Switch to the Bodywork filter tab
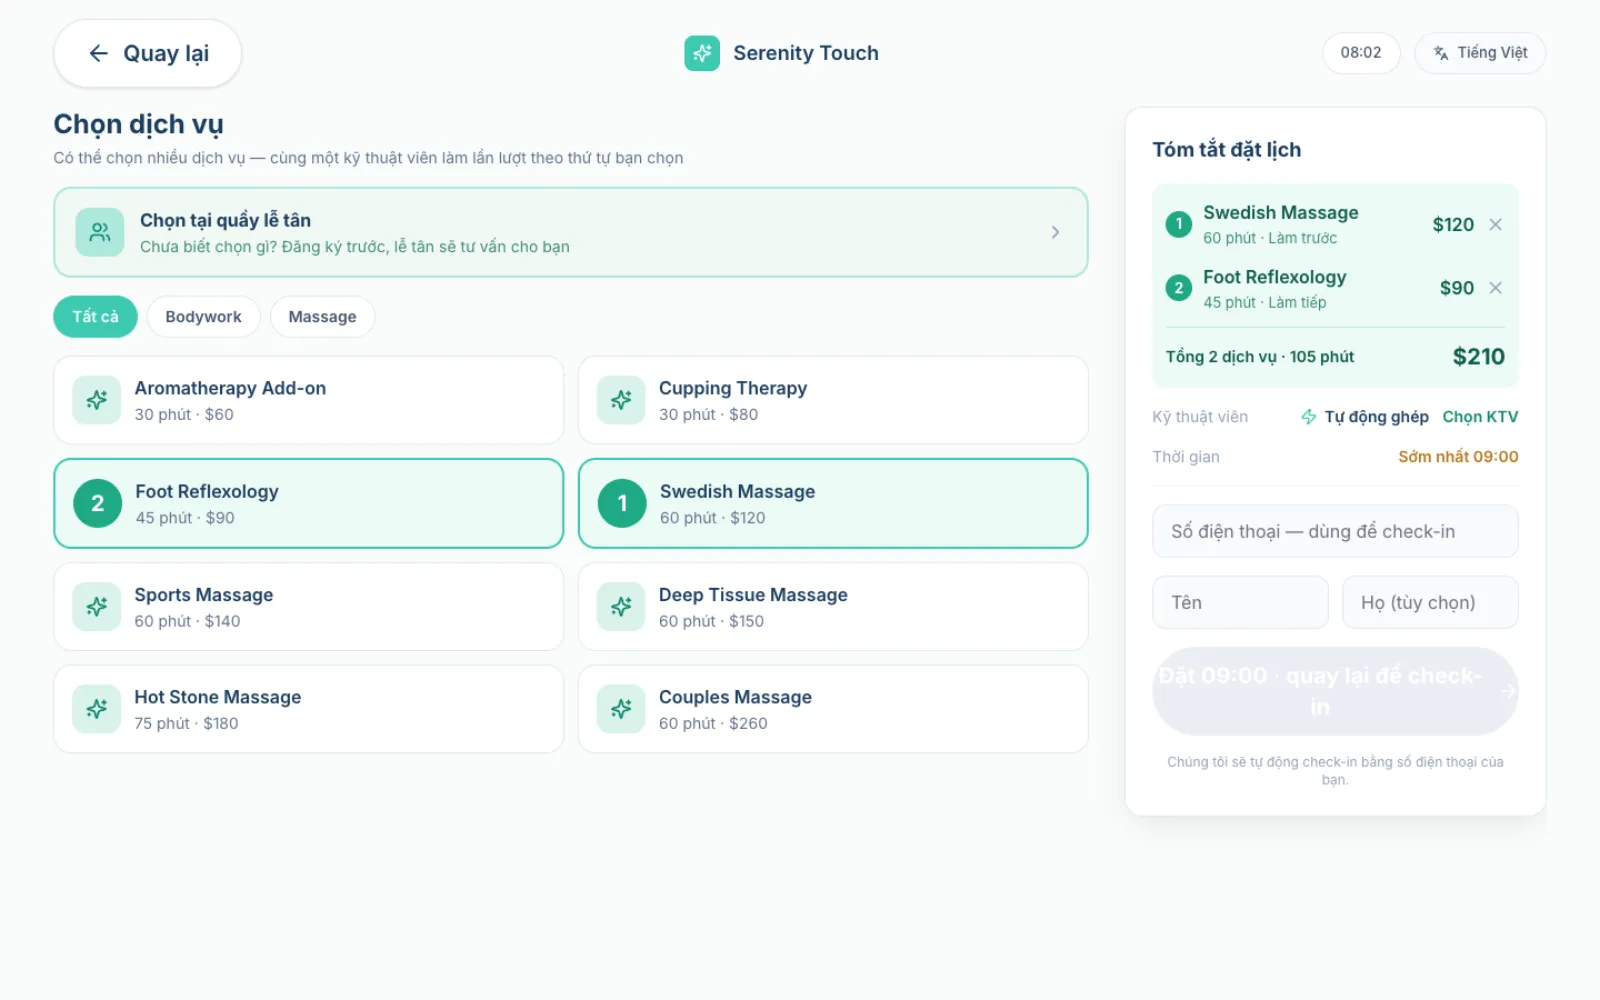The width and height of the screenshot is (1600, 1000). tap(203, 317)
